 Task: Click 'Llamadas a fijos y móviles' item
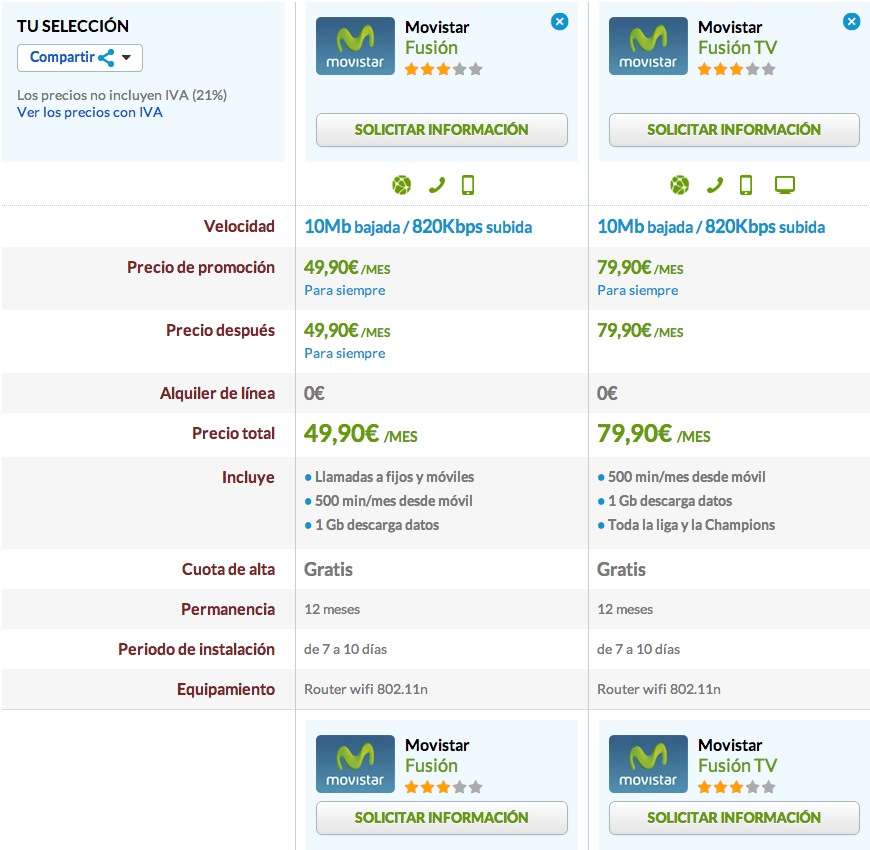click(394, 477)
